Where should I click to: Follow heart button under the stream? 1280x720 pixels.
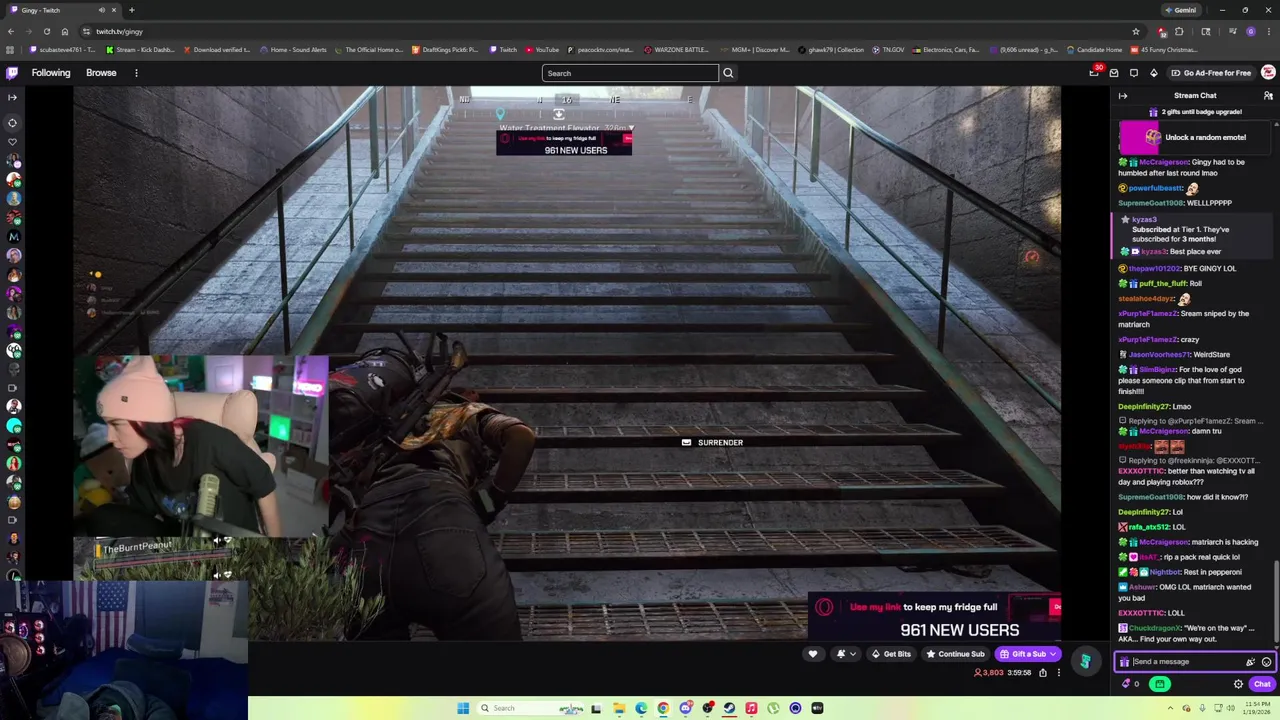click(813, 654)
